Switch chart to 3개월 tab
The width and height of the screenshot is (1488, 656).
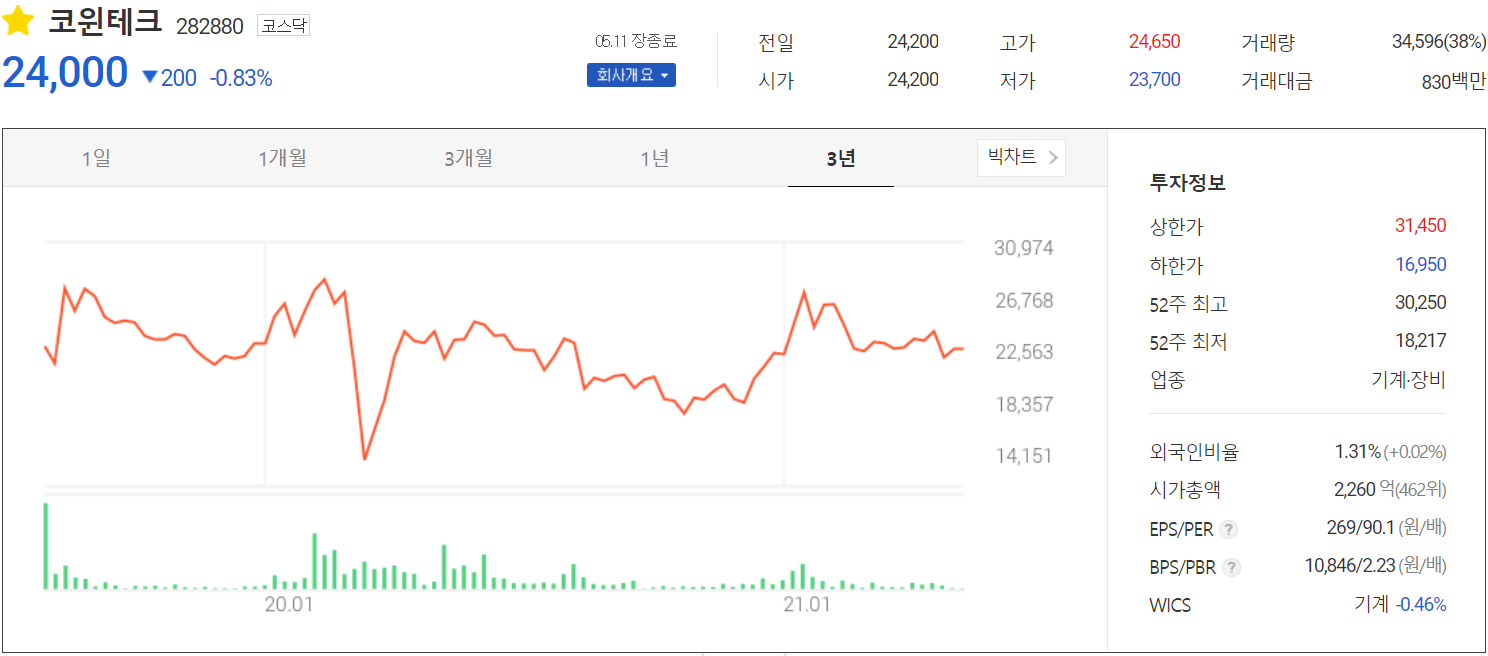(468, 157)
